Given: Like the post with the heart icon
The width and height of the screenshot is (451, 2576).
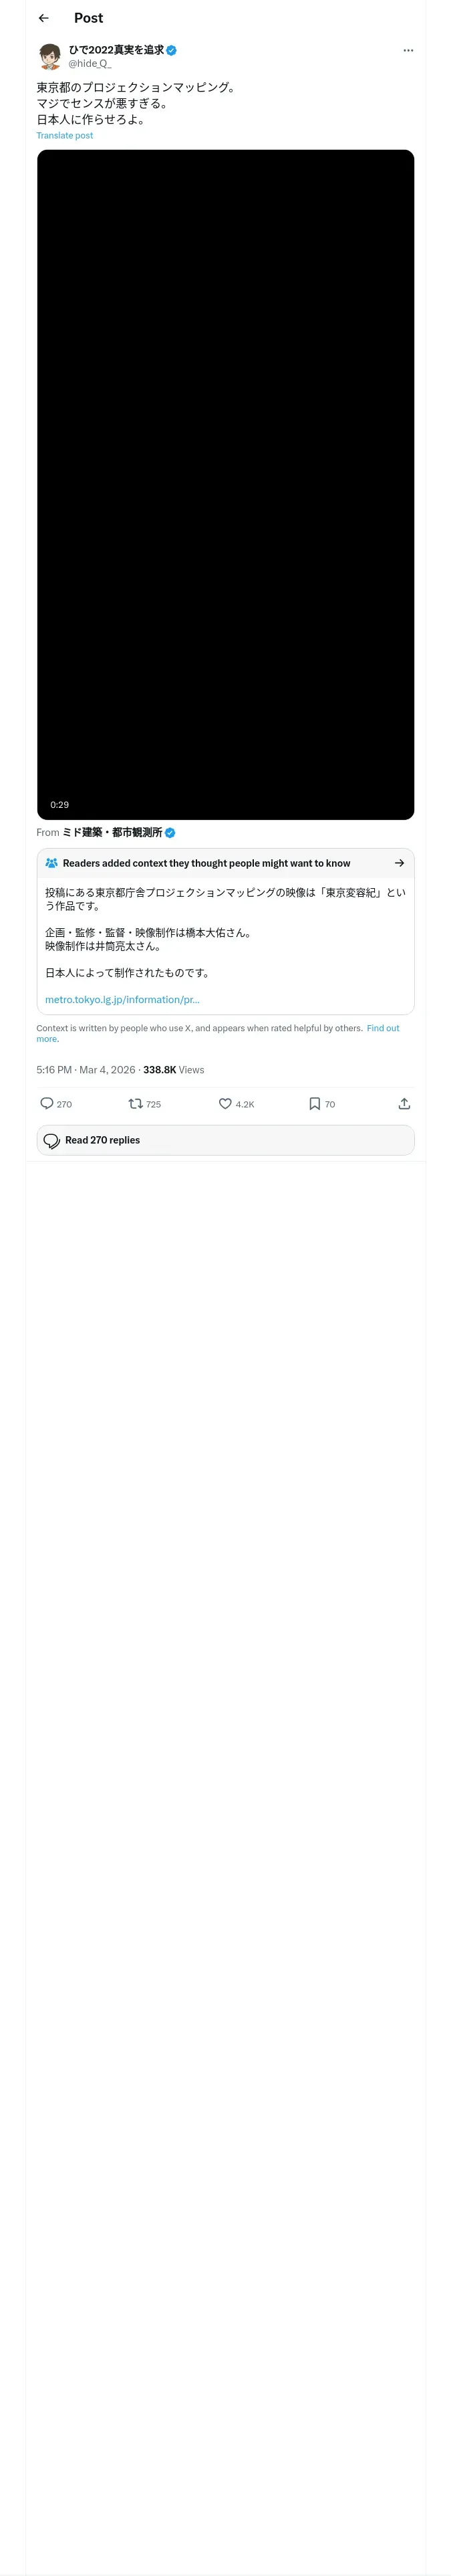Looking at the screenshot, I should coord(225,1103).
